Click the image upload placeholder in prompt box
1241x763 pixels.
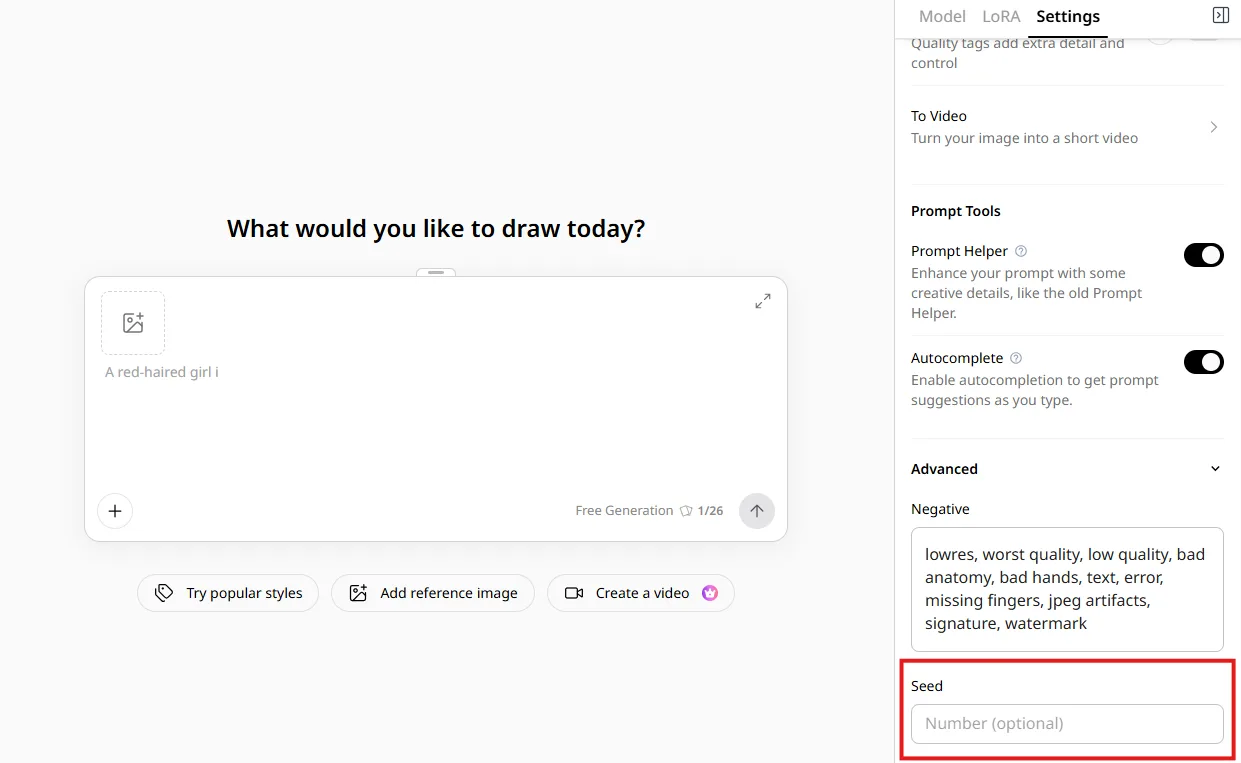[x=133, y=323]
